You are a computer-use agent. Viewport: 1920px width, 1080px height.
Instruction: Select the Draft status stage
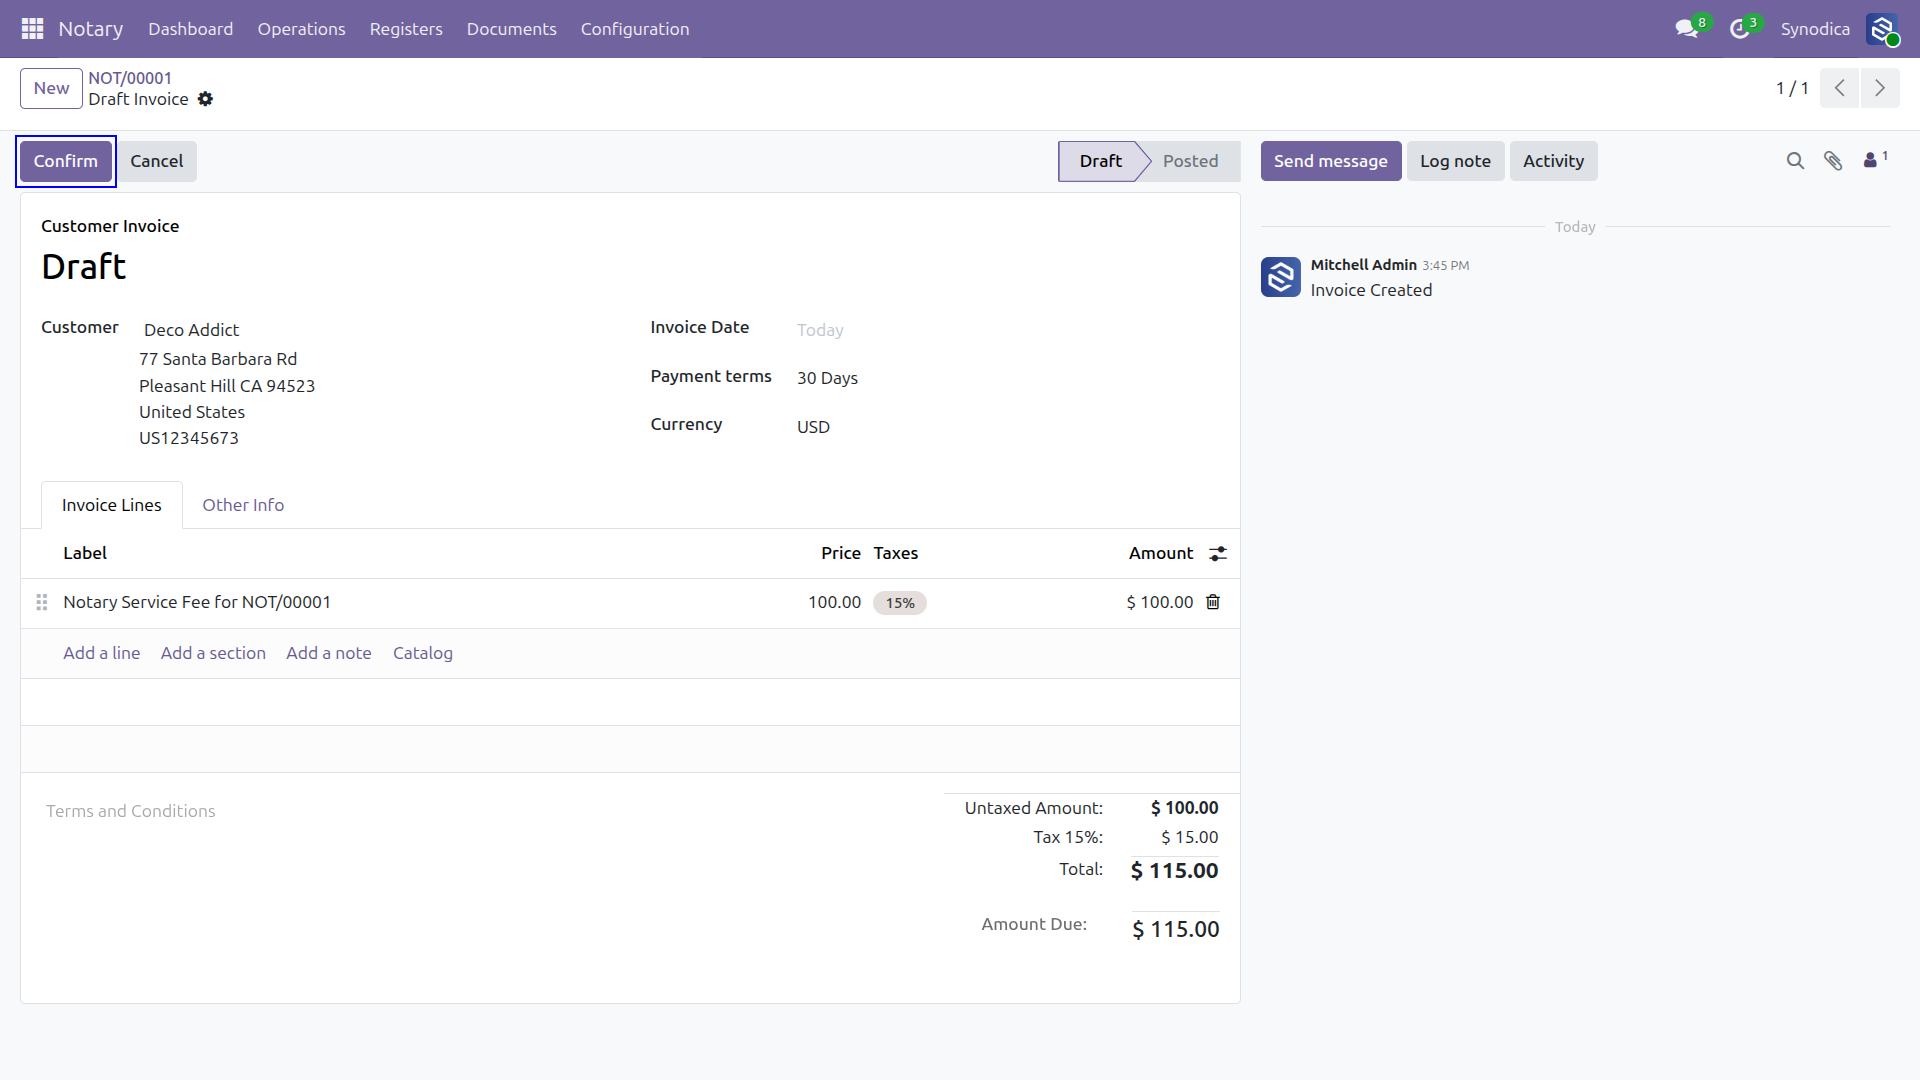pyautogui.click(x=1100, y=161)
